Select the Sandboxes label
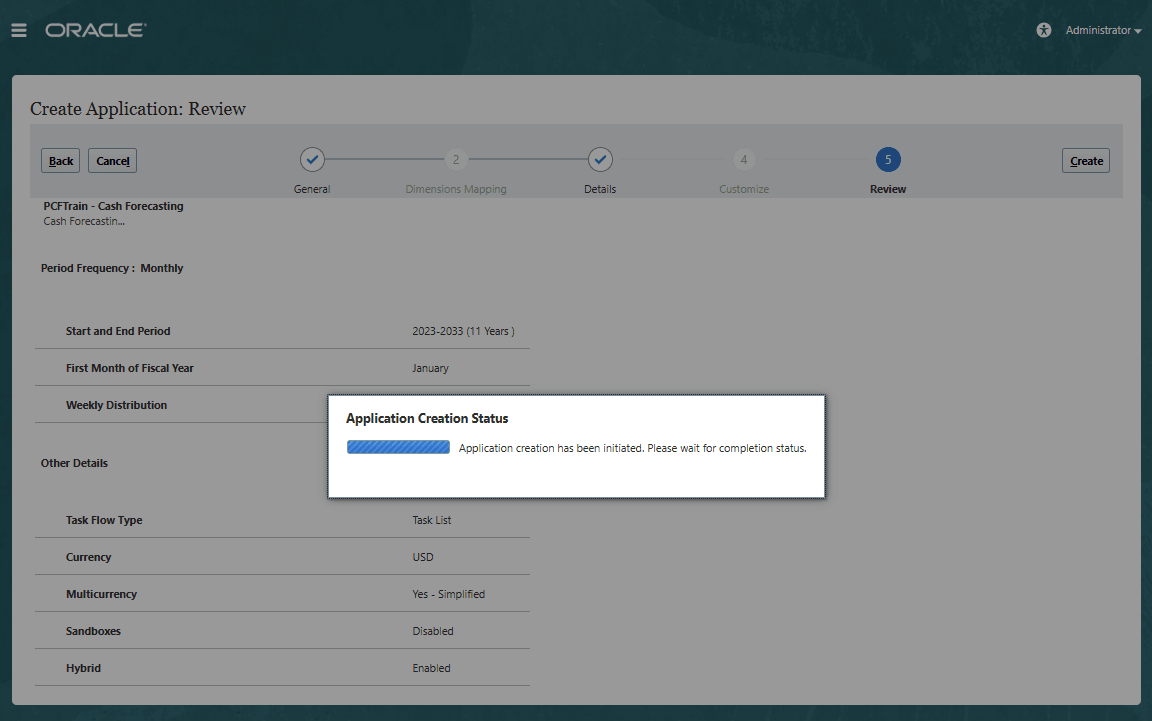The height and width of the screenshot is (721, 1152). pyautogui.click(x=93, y=631)
